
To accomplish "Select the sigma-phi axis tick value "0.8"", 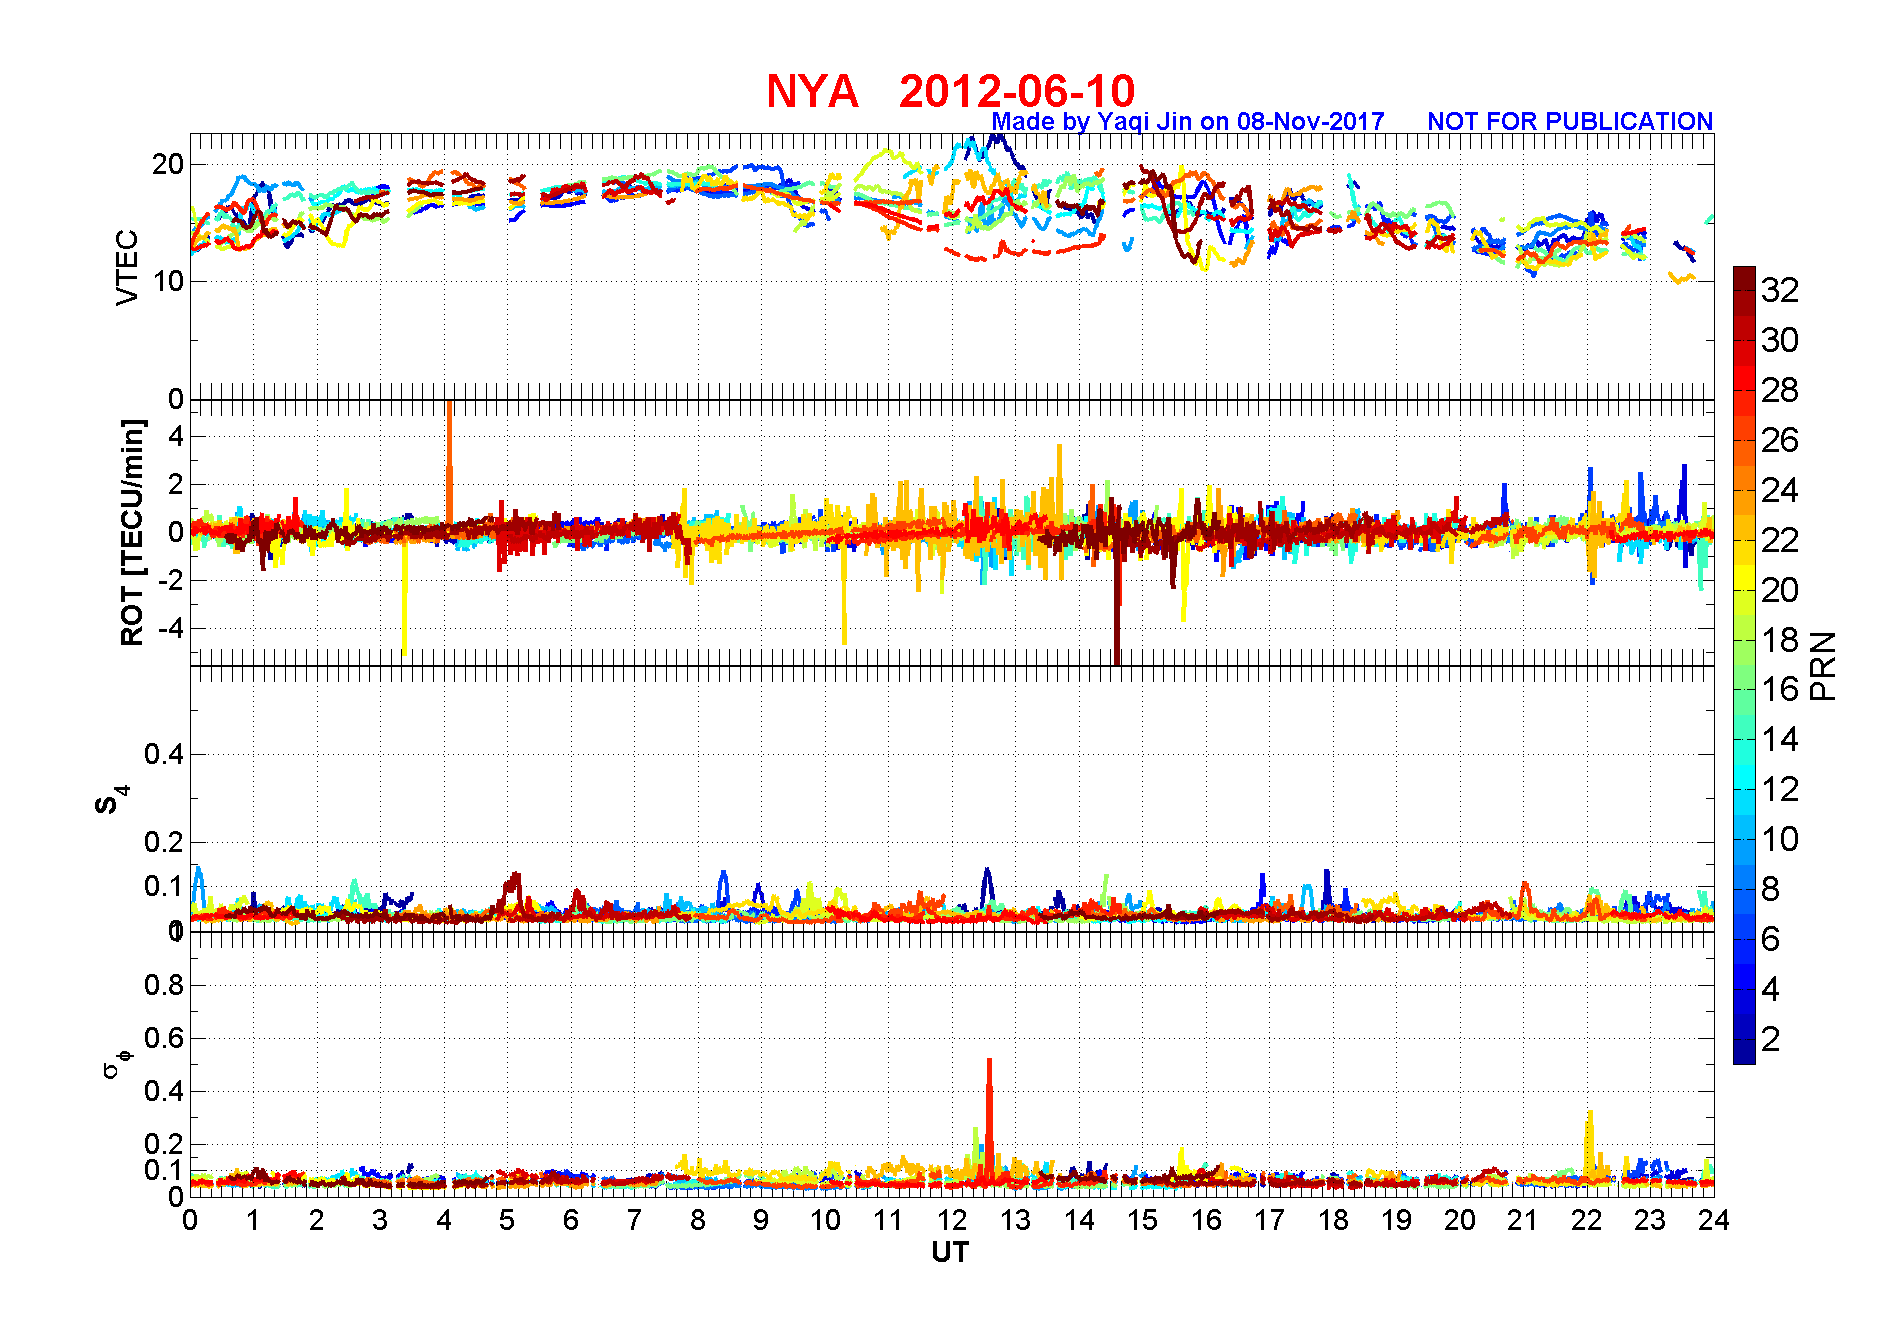I will pos(164,985).
